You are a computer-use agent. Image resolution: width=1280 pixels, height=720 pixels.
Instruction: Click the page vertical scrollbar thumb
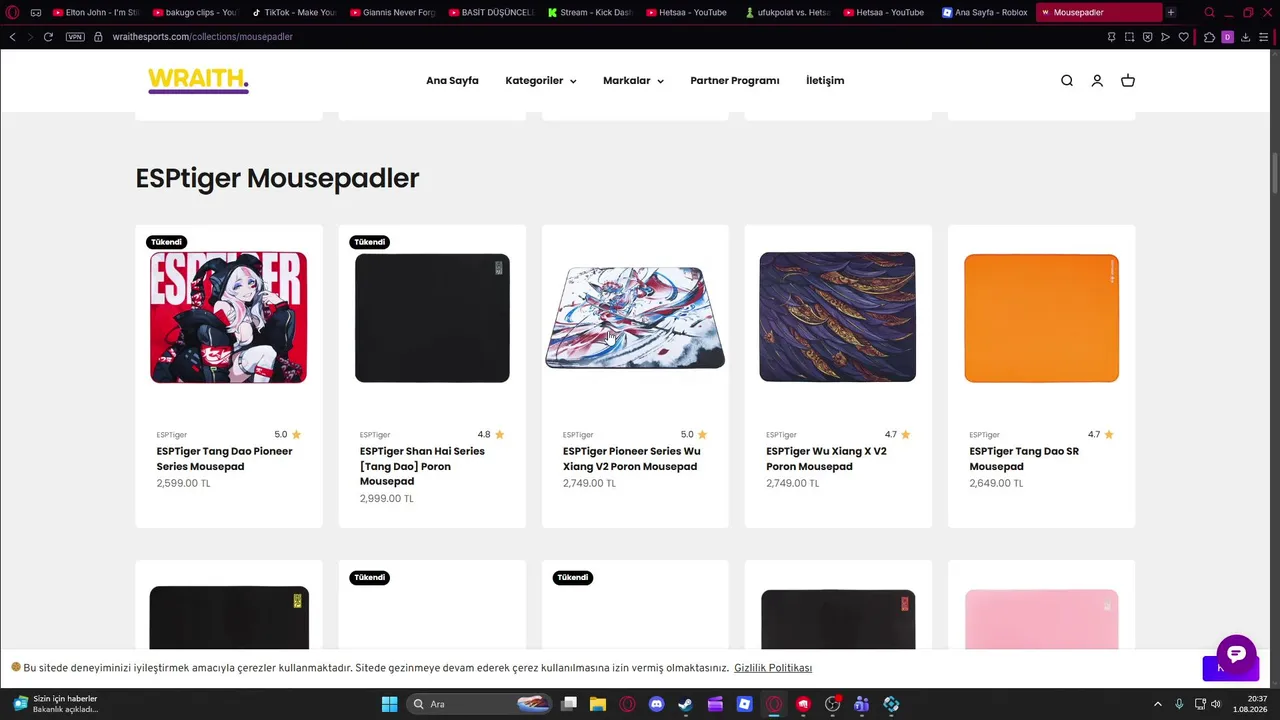click(1274, 174)
